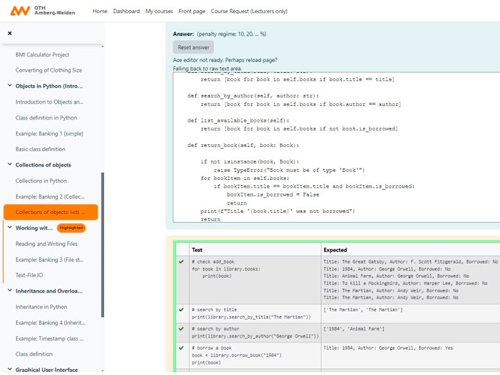
Task: Open Converting of Clothing Size
Action: point(49,70)
